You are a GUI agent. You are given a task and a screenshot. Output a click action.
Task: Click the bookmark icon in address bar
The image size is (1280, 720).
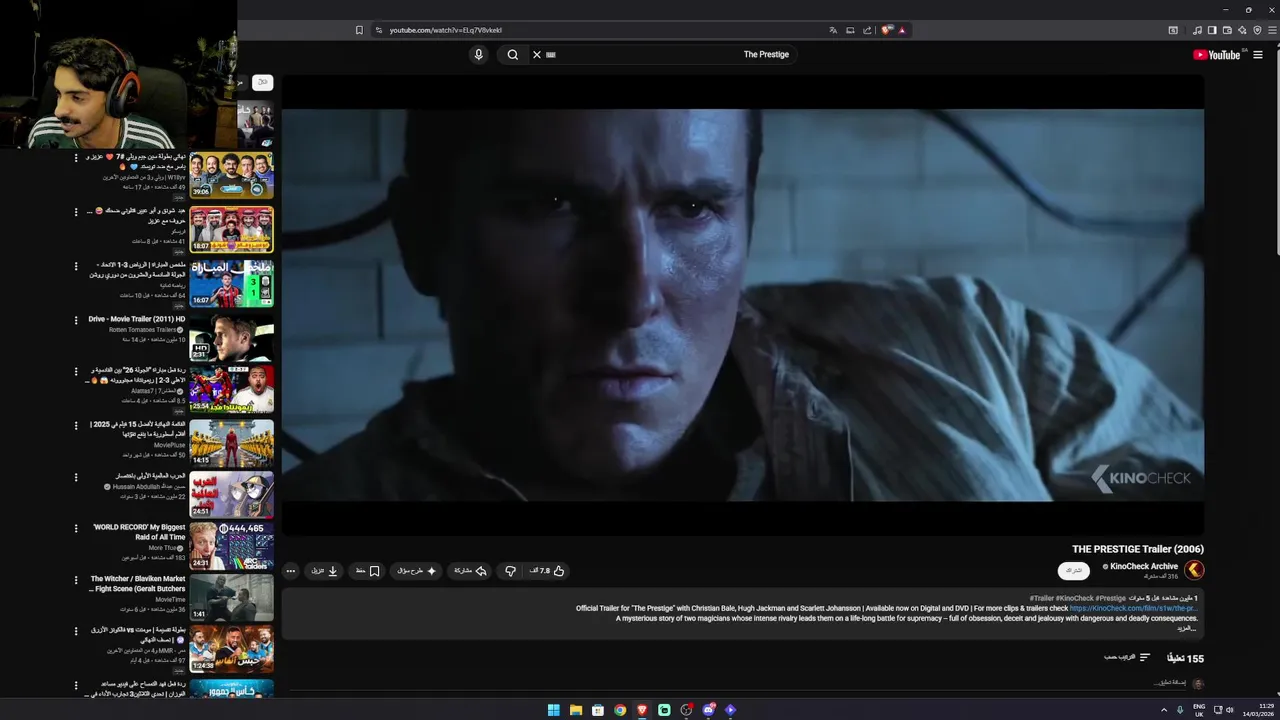tap(359, 30)
